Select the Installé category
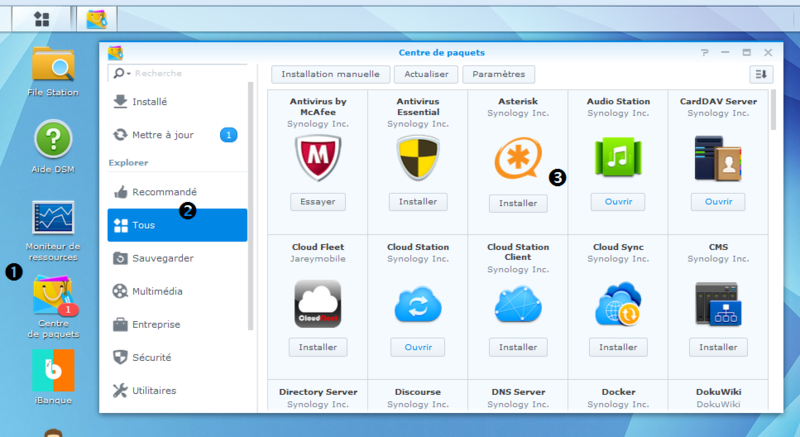Image resolution: width=800 pixels, height=437 pixels. coord(177,101)
